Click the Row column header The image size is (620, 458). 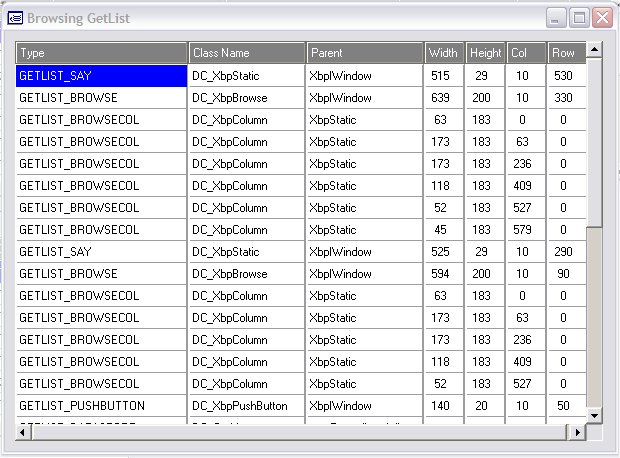click(565, 53)
